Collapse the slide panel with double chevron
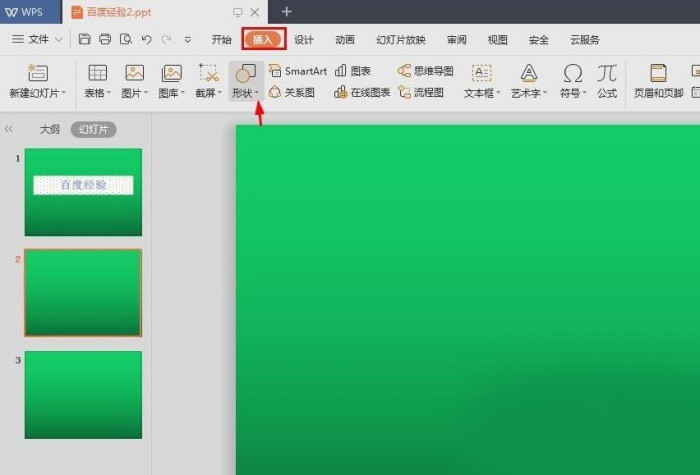 click(9, 129)
